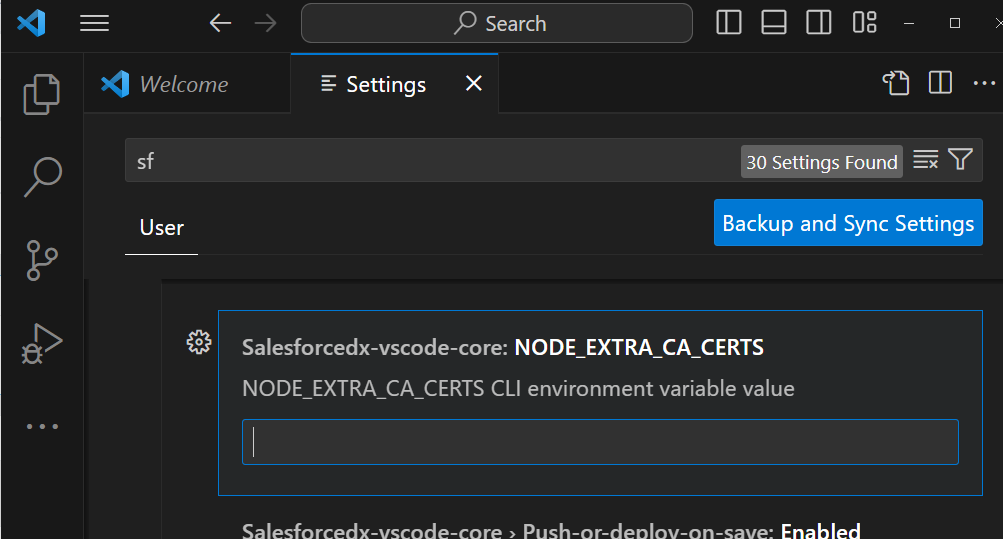Switch to the Welcome tab
The height and width of the screenshot is (539, 1003).
[x=187, y=84]
